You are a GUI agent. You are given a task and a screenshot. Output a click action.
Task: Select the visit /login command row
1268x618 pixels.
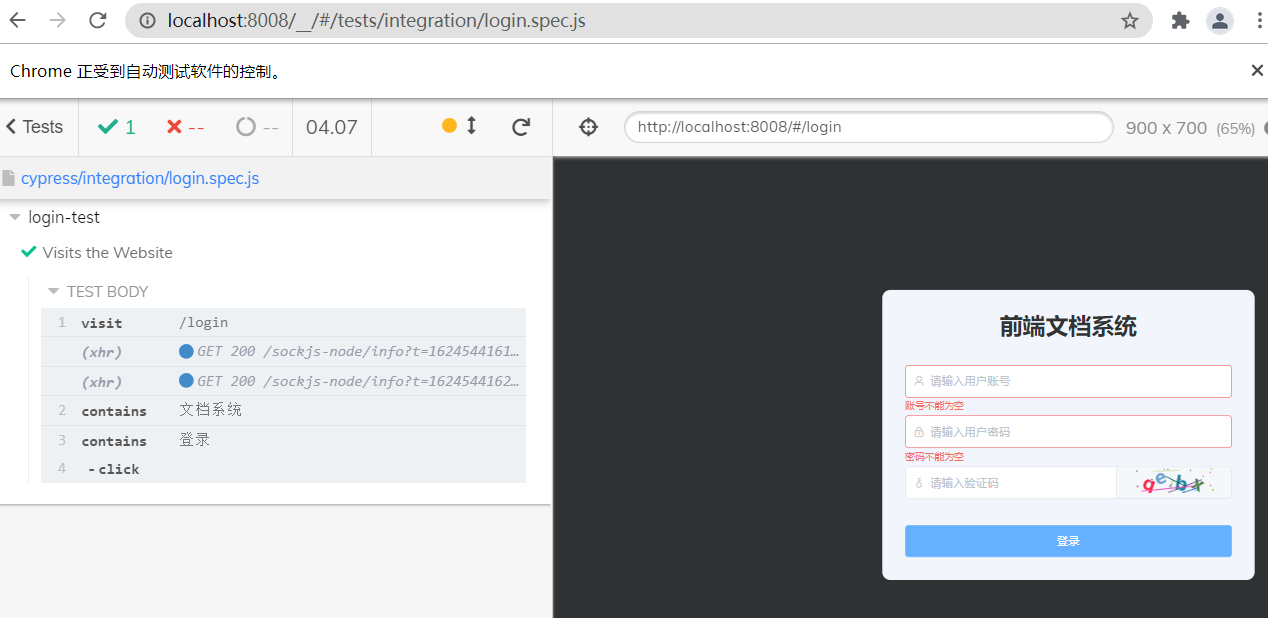[x=283, y=323]
